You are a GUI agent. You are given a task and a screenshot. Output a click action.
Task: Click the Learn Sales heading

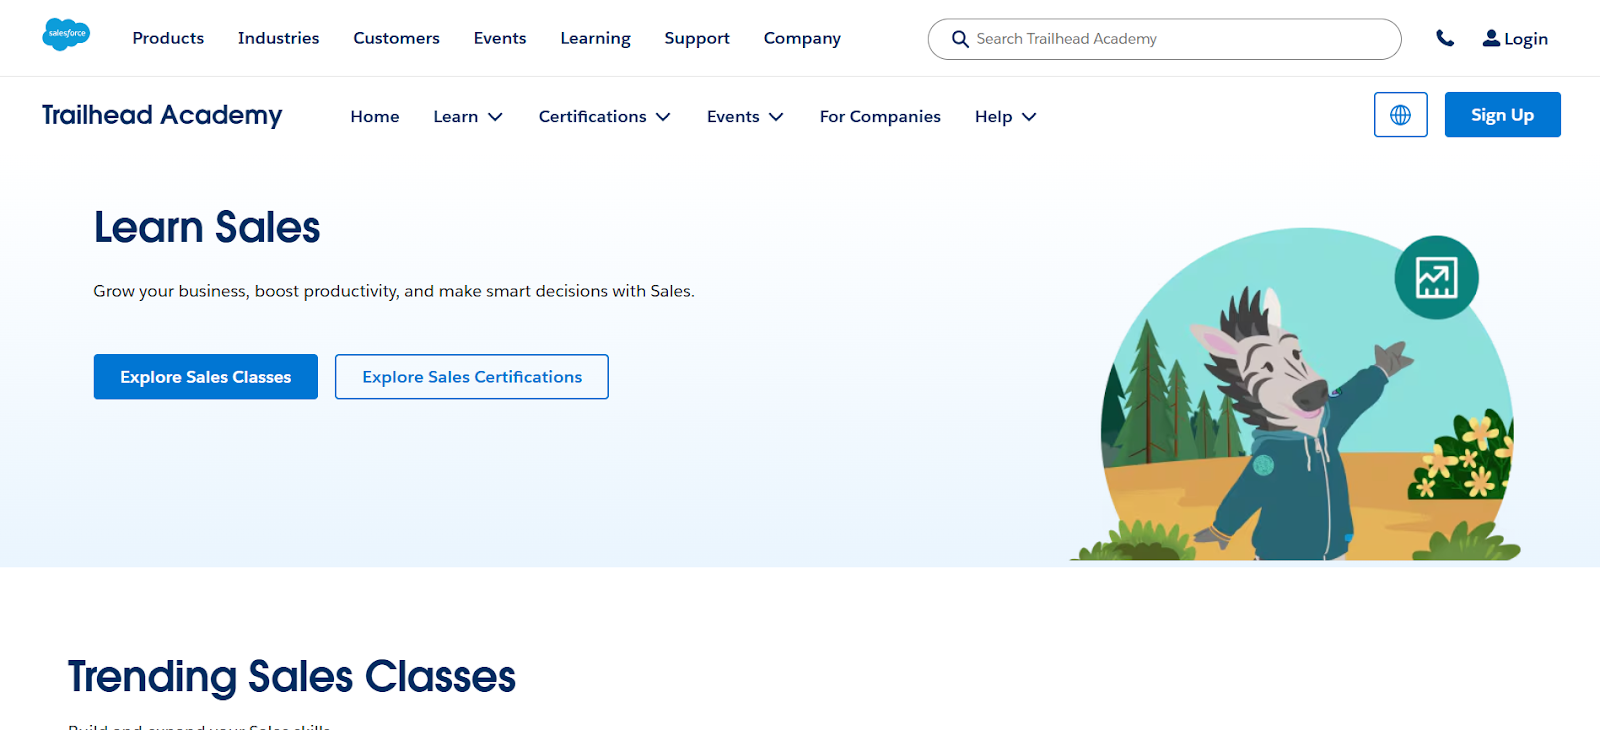(x=207, y=227)
